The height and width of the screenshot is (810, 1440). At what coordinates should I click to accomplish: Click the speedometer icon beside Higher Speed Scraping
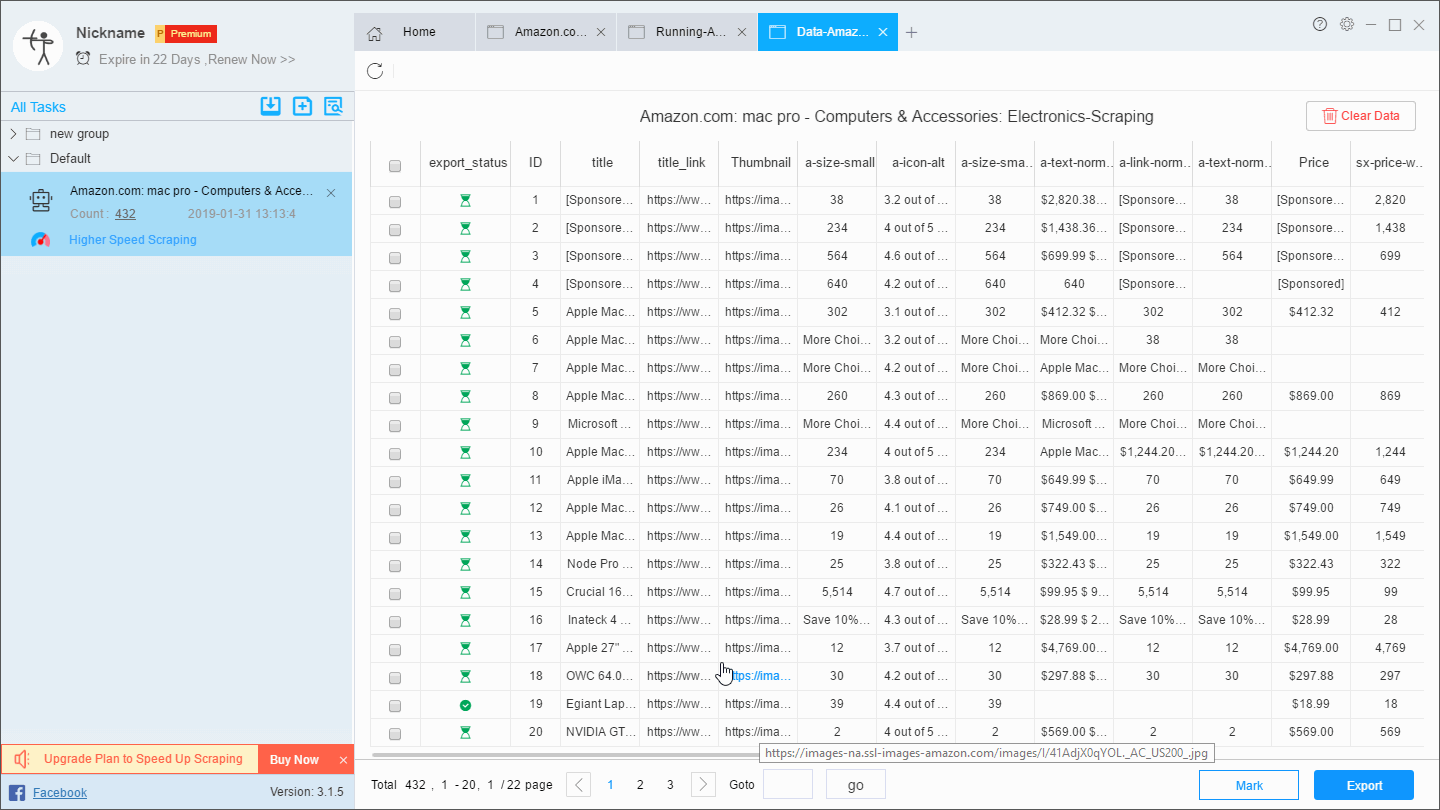[x=41, y=240]
